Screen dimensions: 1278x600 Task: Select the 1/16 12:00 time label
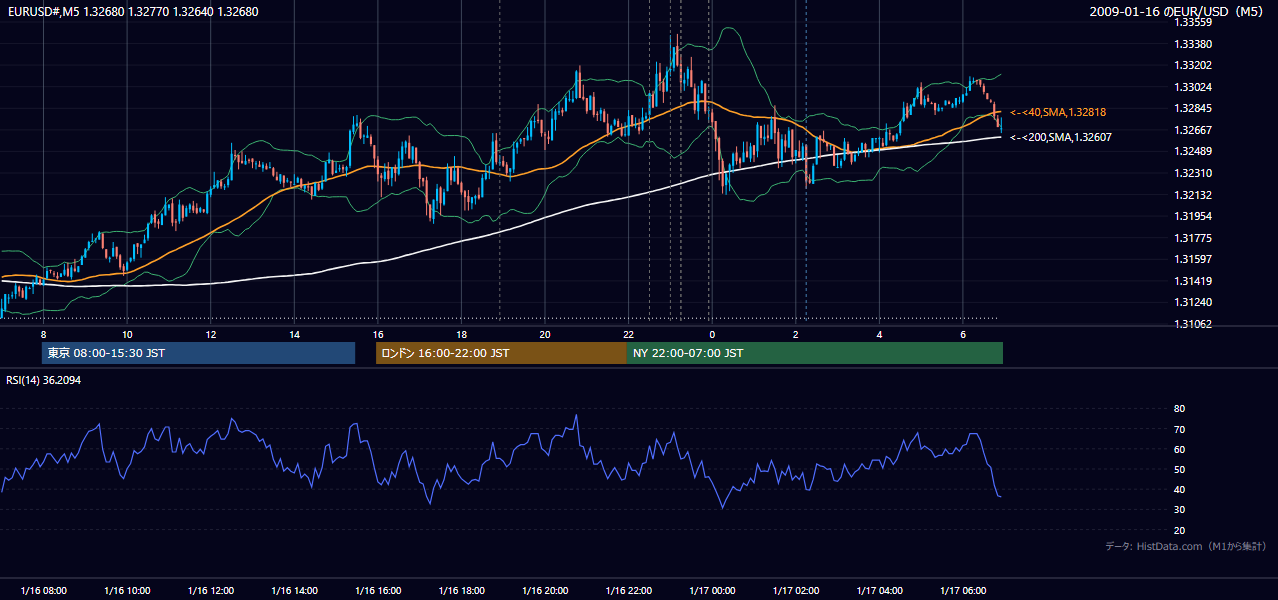210,591
